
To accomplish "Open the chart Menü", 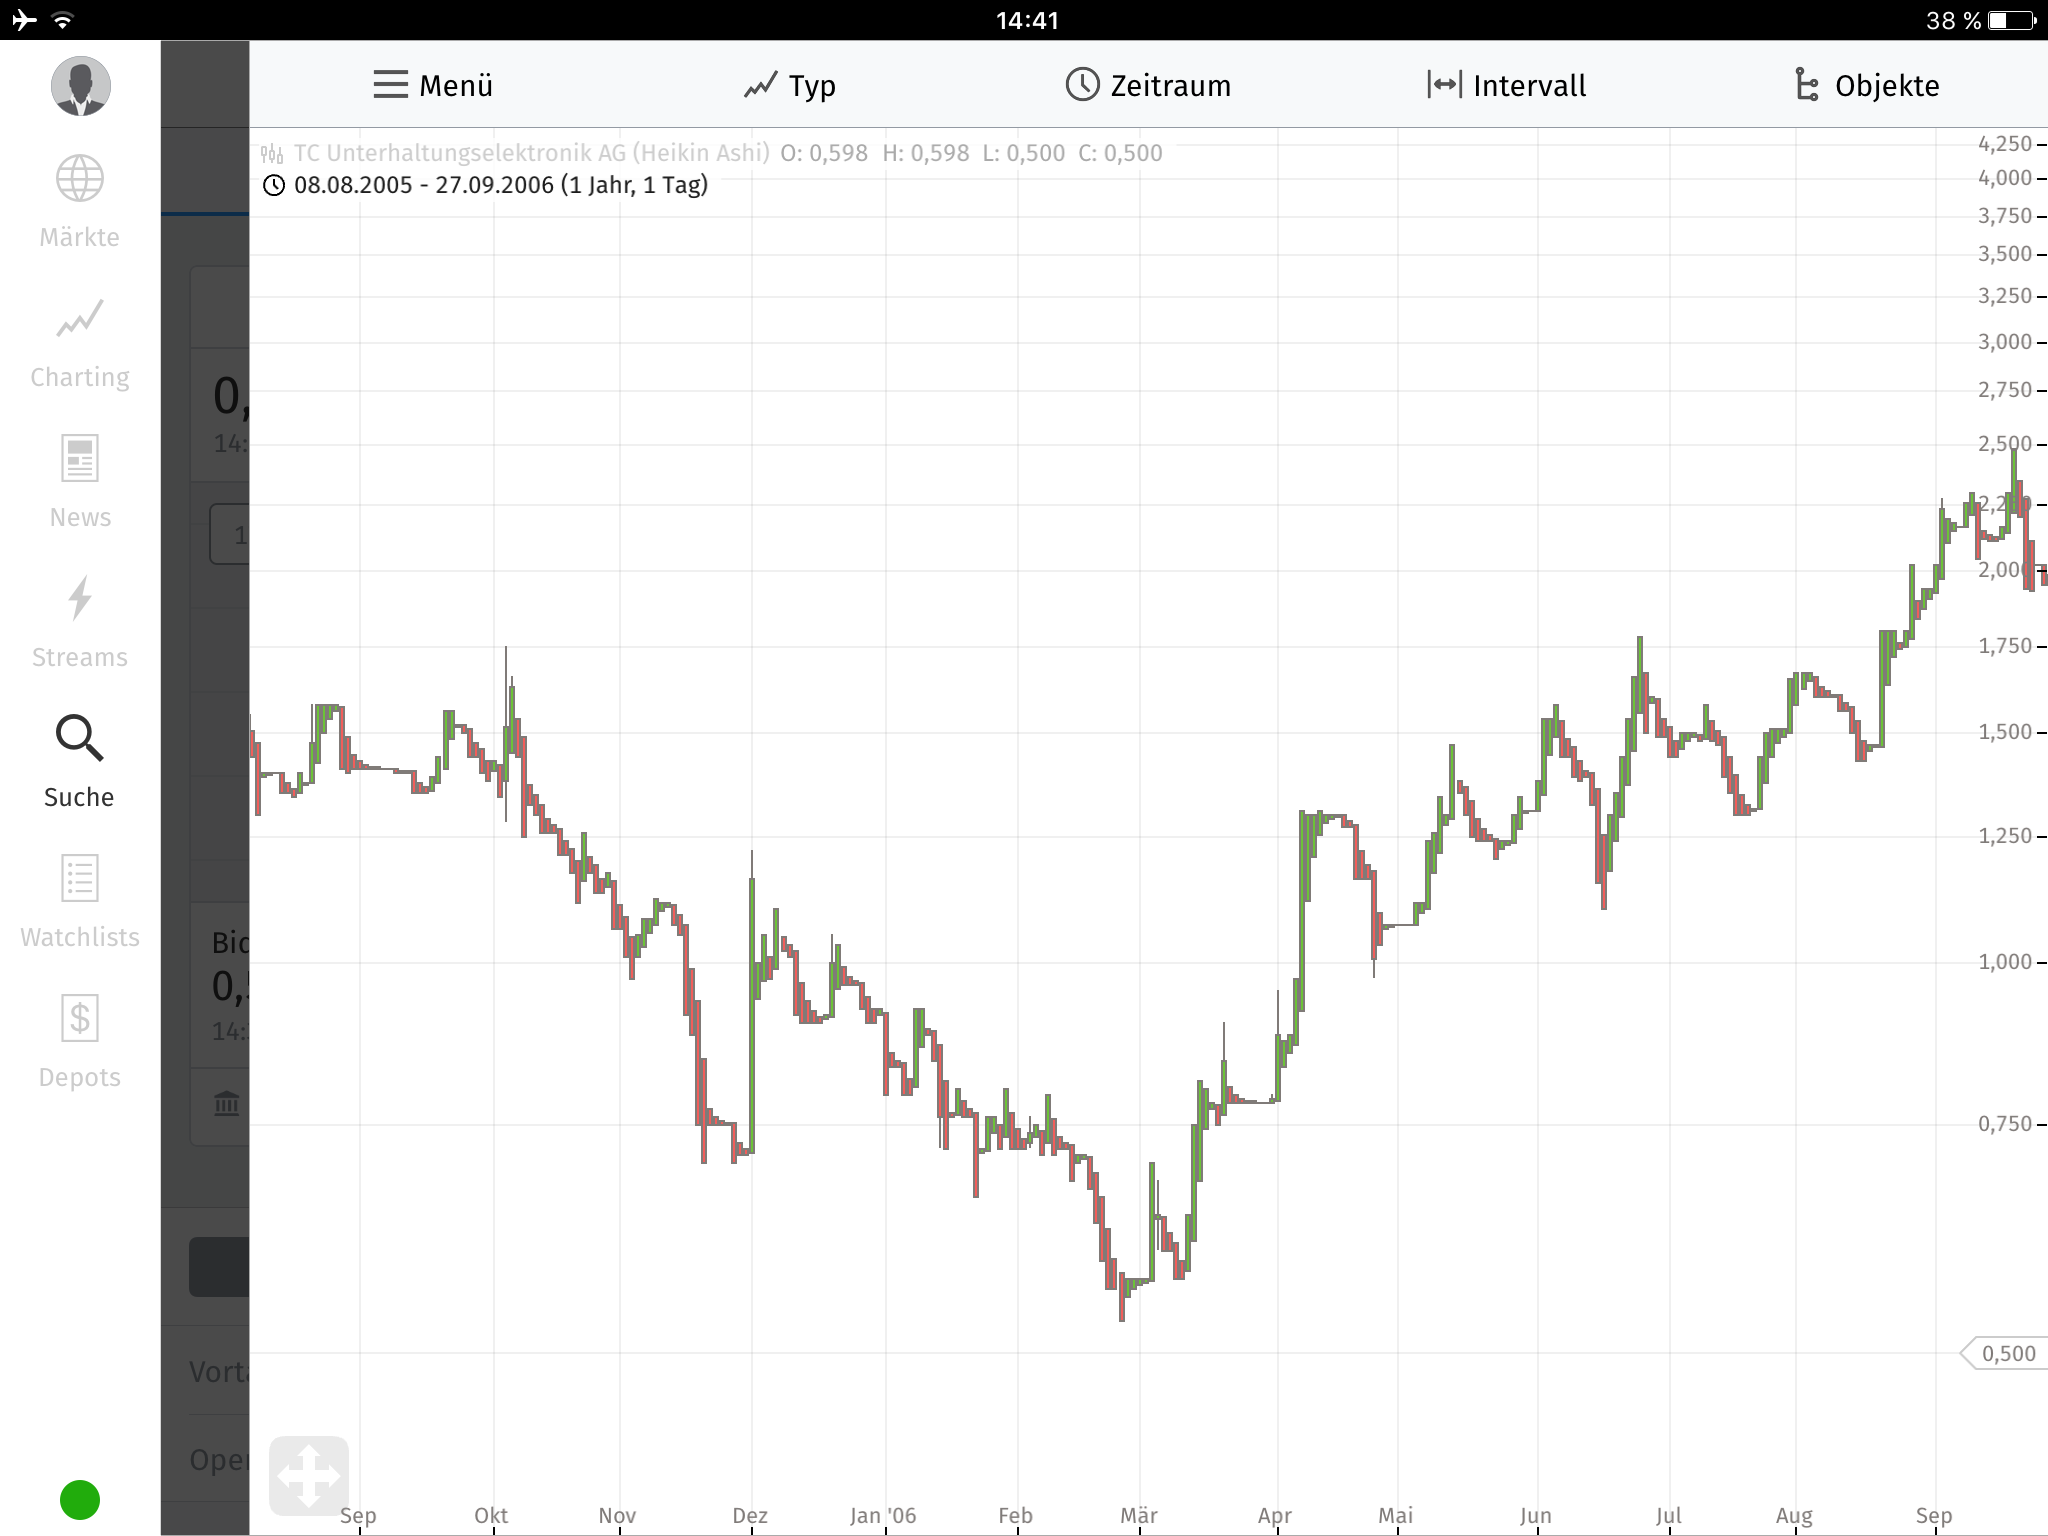I will 433,86.
